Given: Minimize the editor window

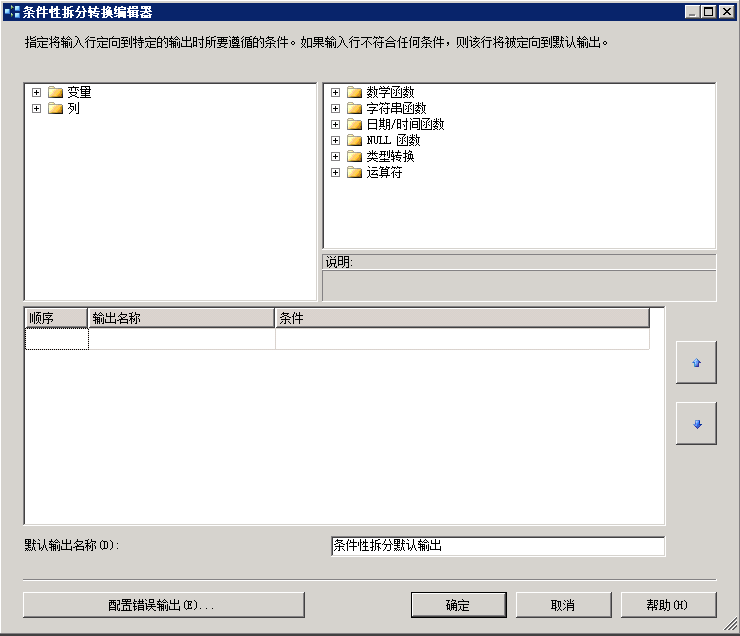Looking at the screenshot, I should [692, 12].
